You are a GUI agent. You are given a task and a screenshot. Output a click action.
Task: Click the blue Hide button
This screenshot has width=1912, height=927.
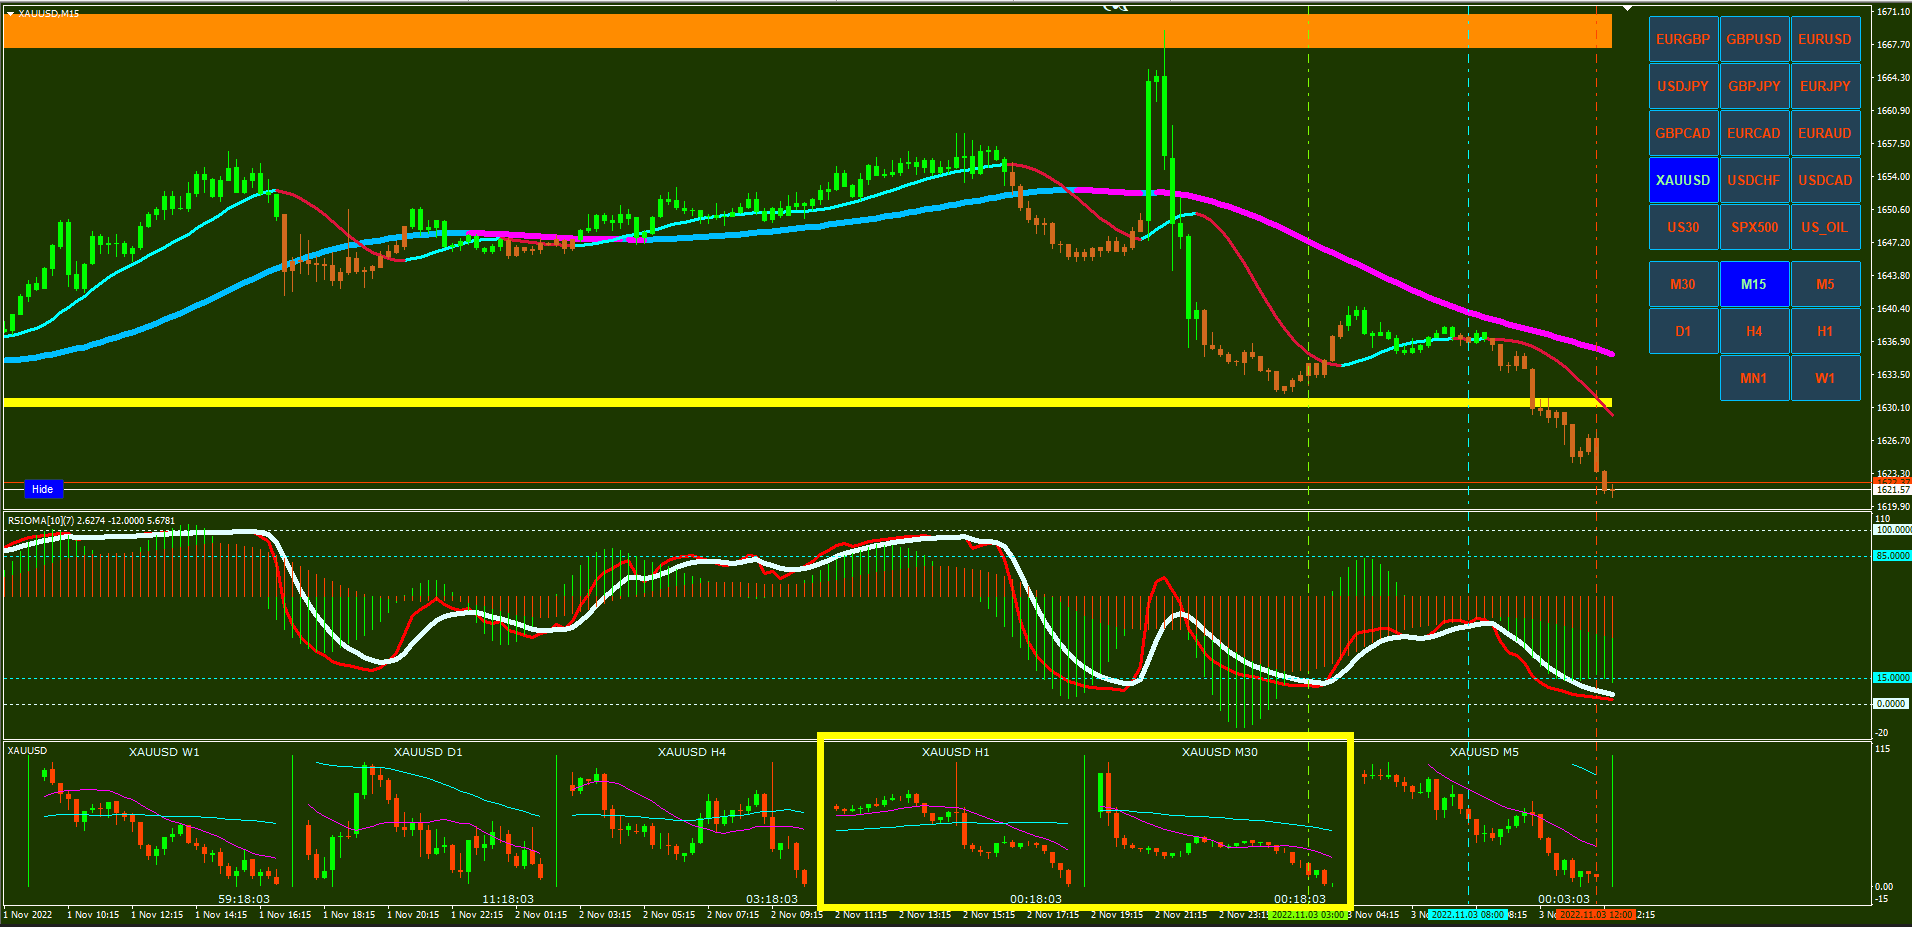coord(43,489)
